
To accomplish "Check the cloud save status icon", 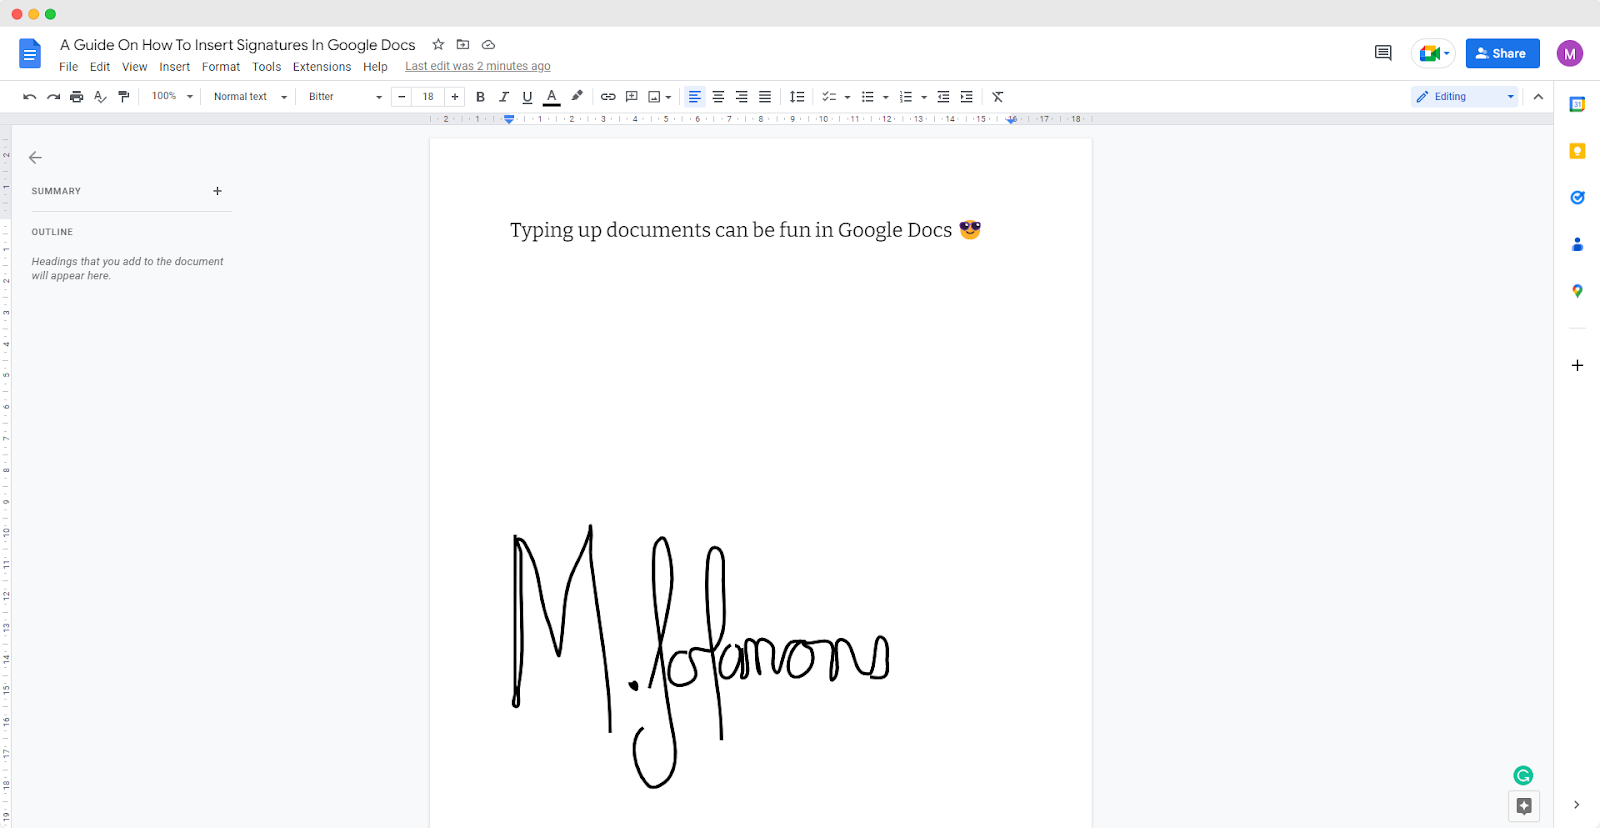I will coord(489,44).
